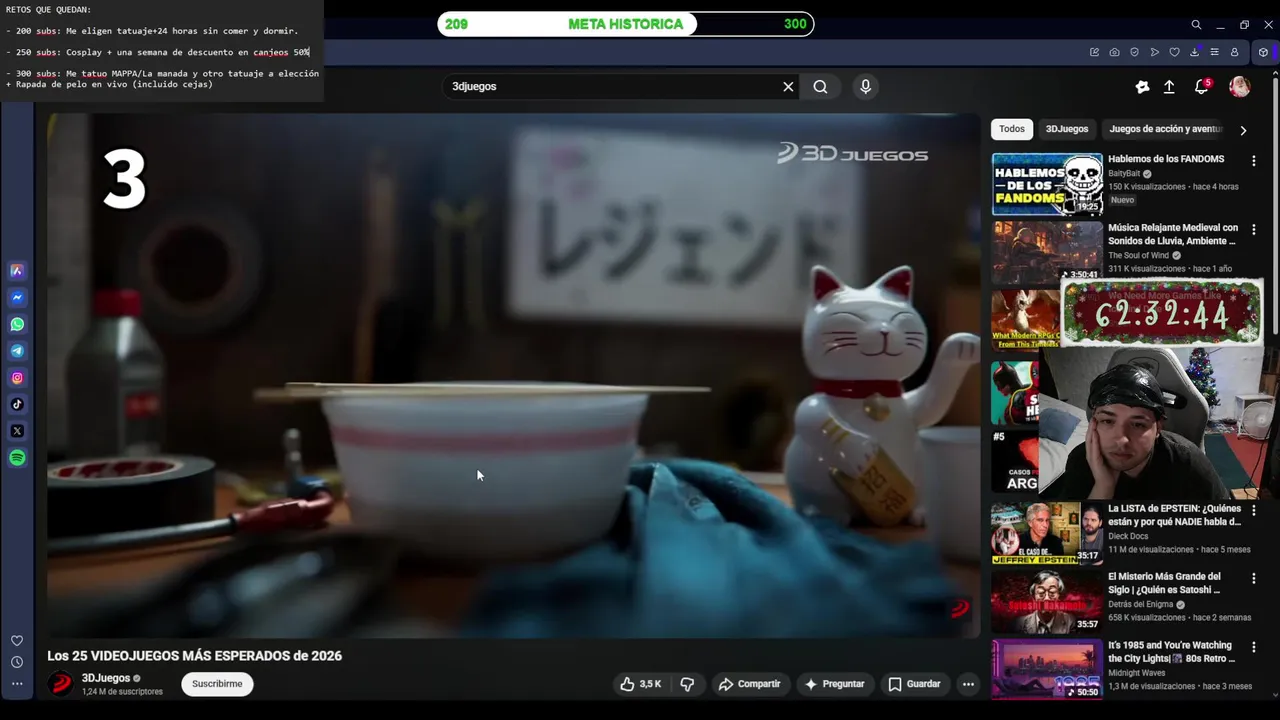Select the 3DJuegos filter chip
This screenshot has width=1280, height=720.
(x=1067, y=129)
